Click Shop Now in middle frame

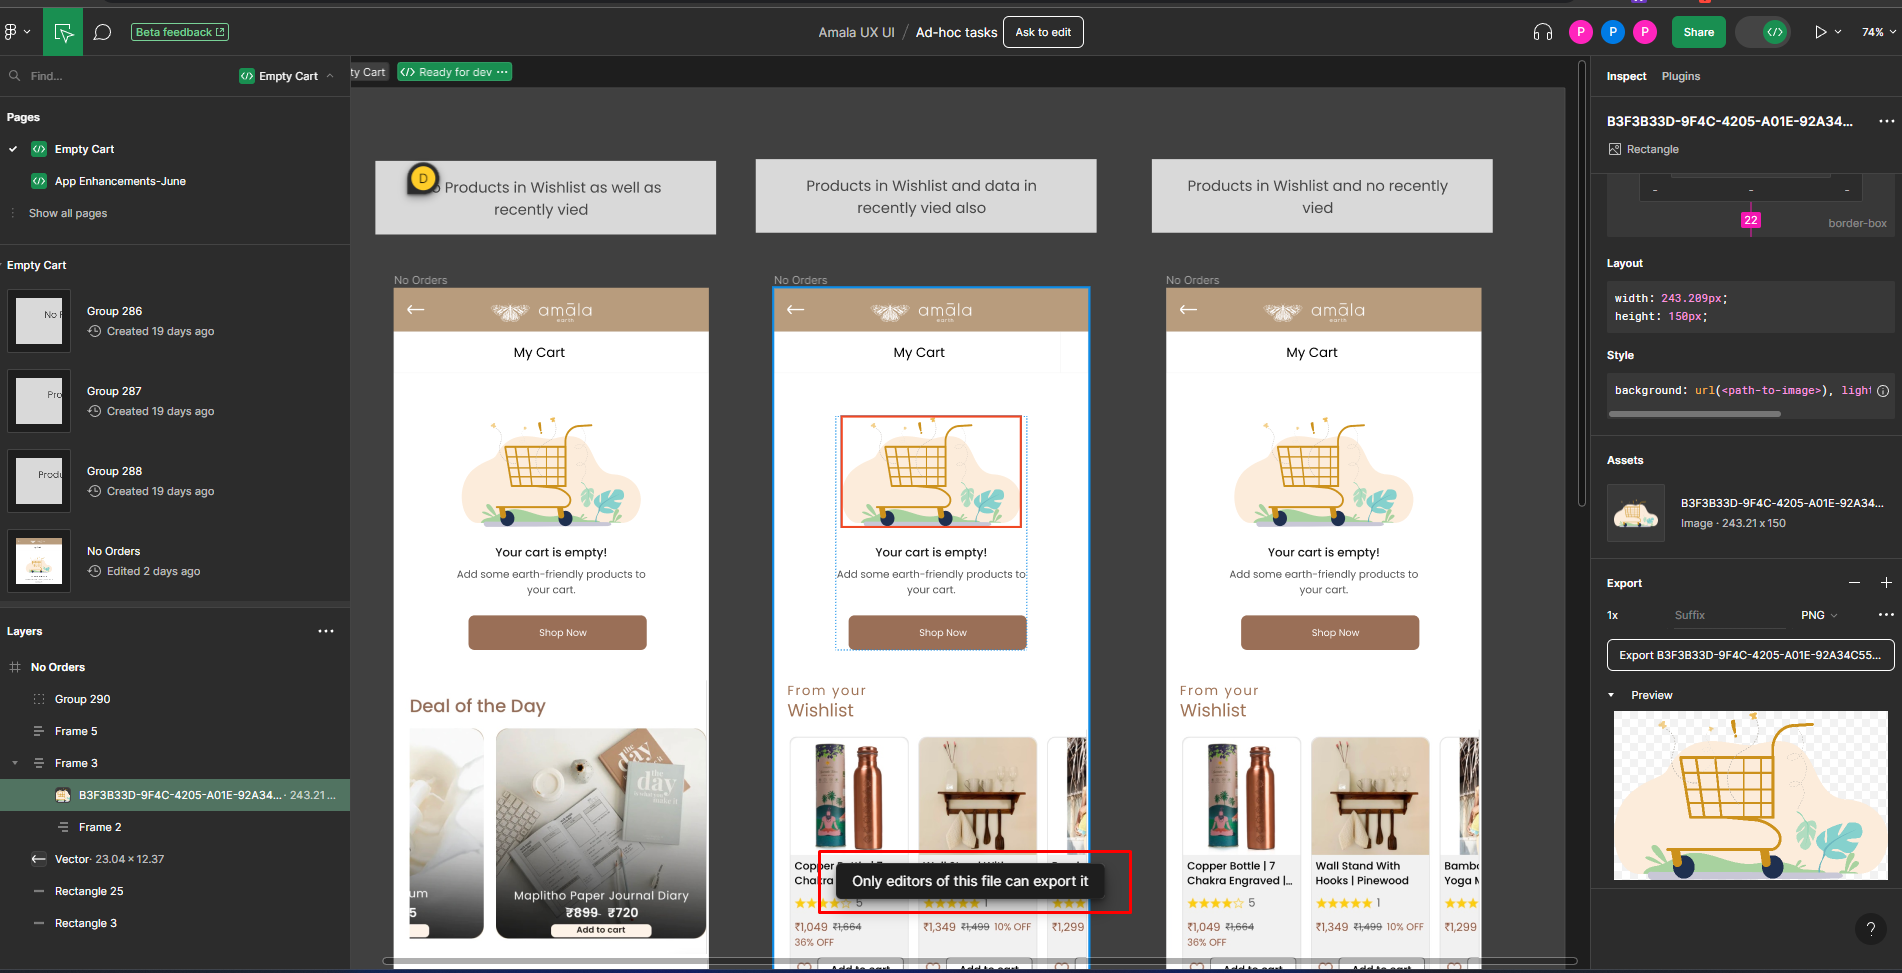[937, 633]
